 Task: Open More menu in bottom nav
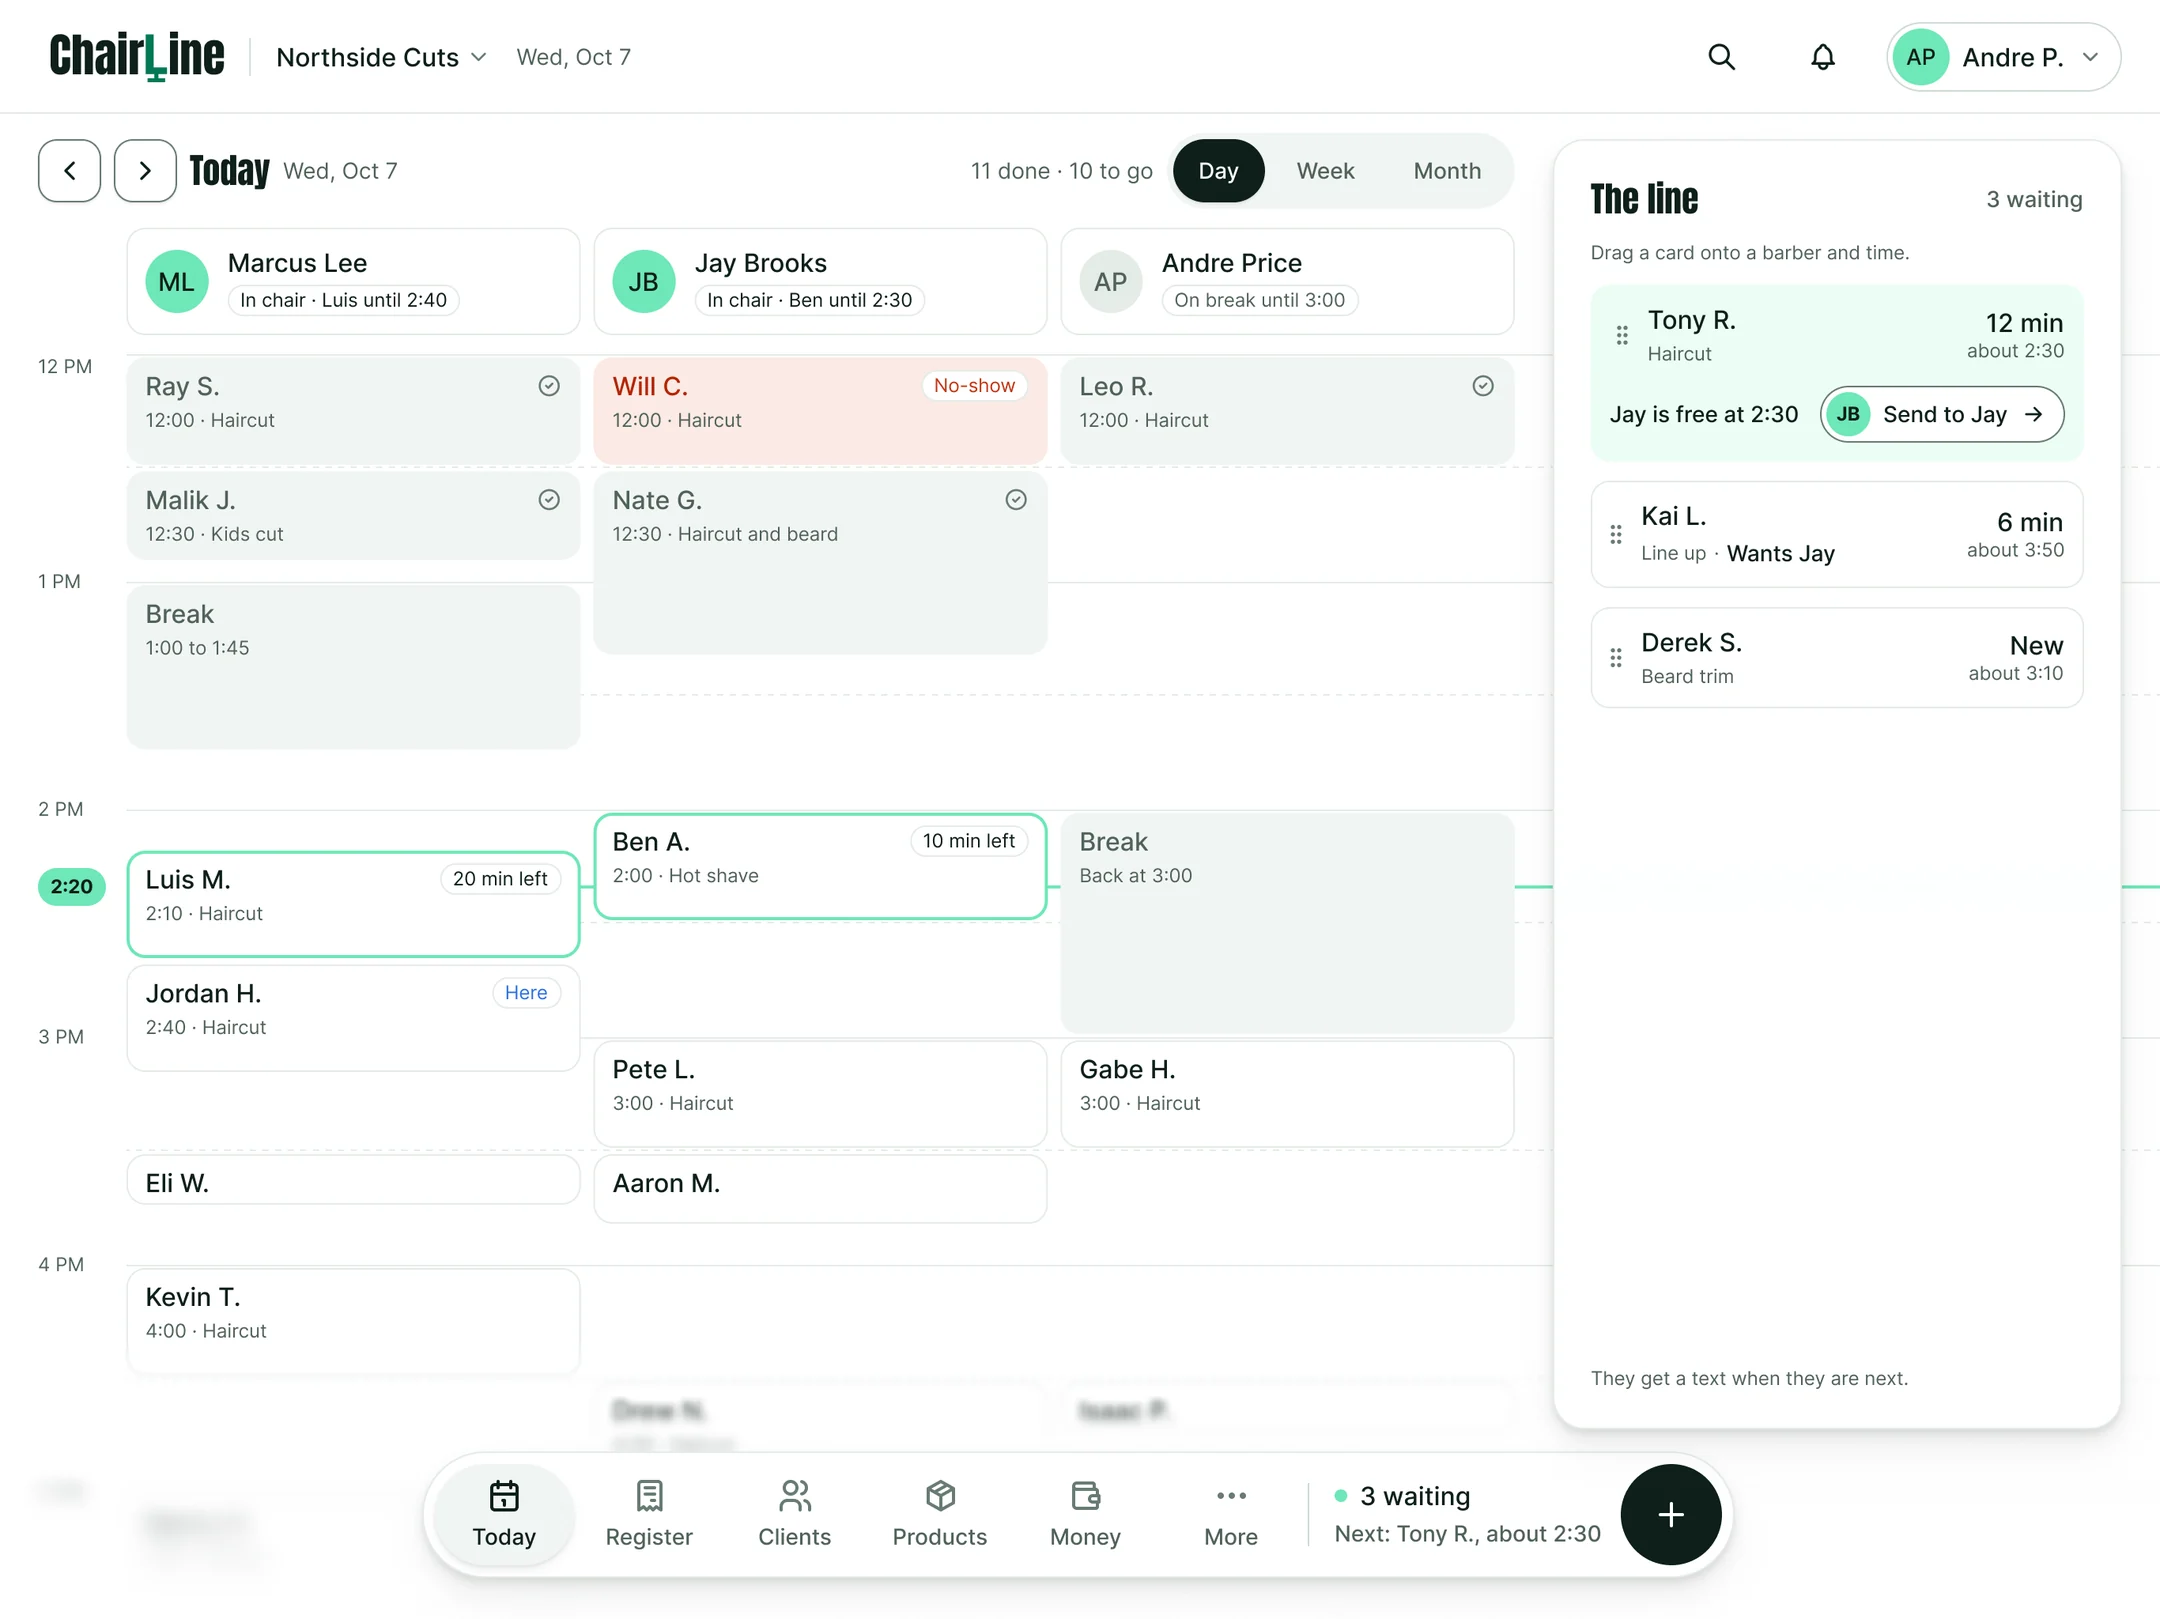coord(1231,1514)
